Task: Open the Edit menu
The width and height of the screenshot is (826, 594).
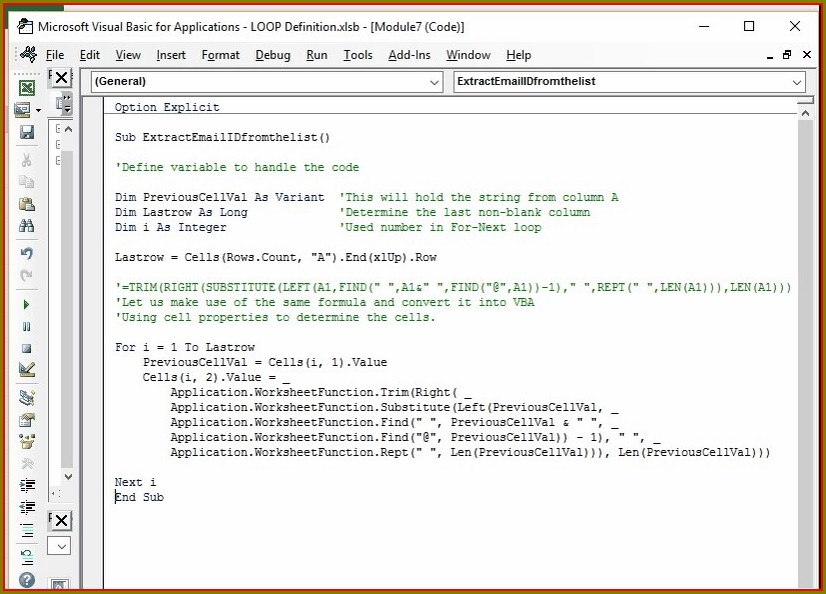Action: tap(90, 55)
